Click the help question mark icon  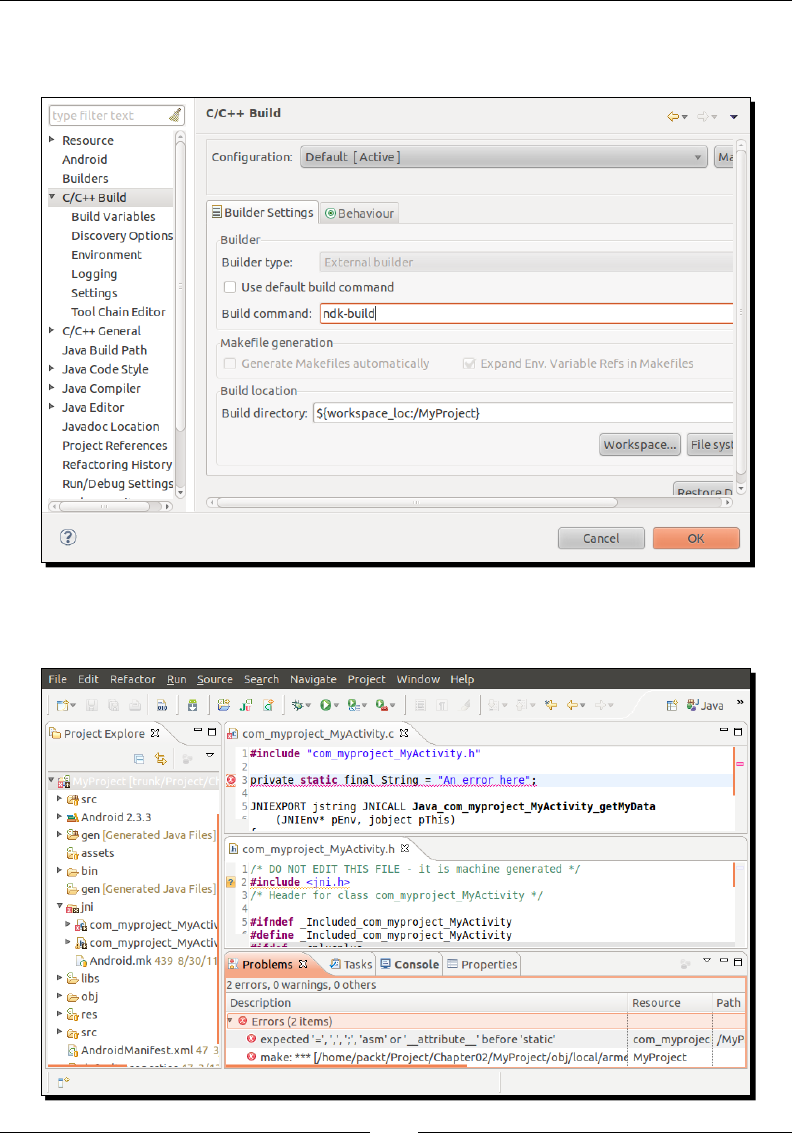coord(68,537)
